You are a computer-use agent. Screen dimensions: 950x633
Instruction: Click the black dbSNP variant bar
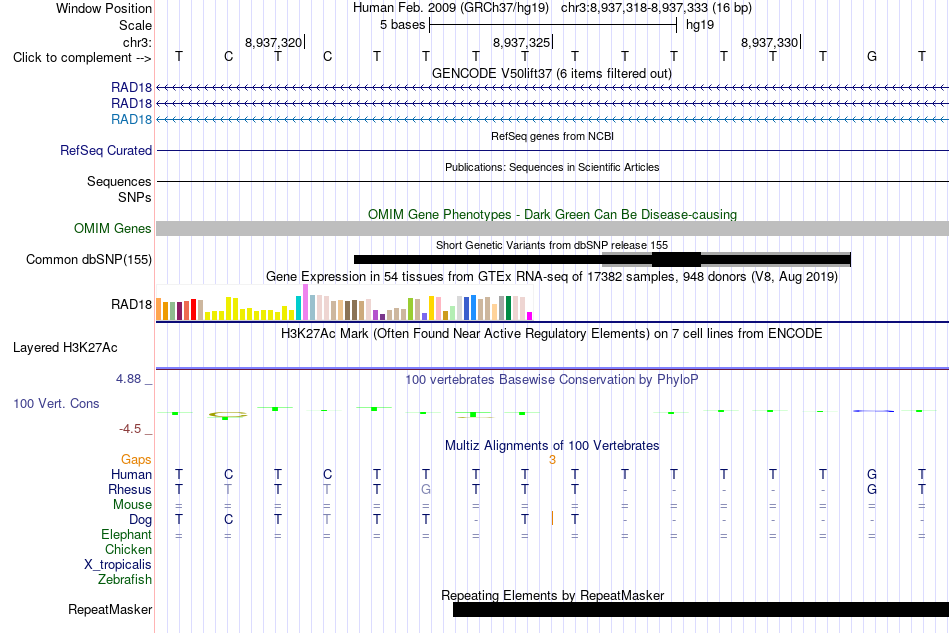[x=602, y=260]
